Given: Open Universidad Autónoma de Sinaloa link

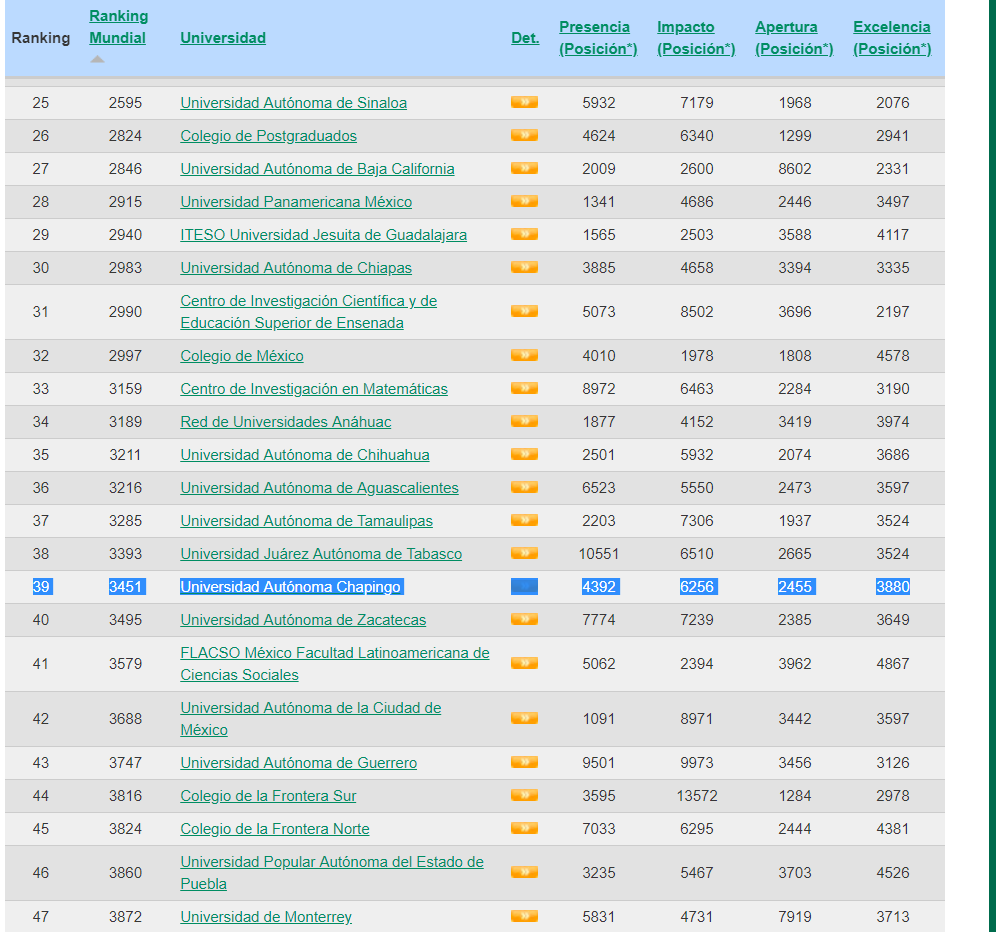Looking at the screenshot, I should pyautogui.click(x=293, y=103).
